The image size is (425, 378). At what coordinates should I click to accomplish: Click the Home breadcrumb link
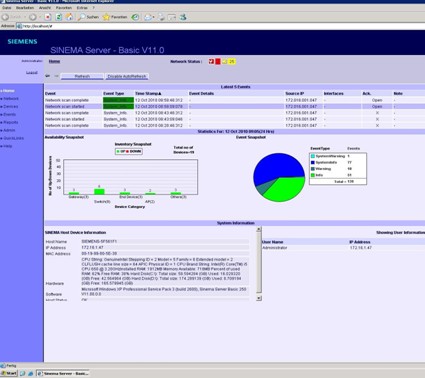coord(54,61)
